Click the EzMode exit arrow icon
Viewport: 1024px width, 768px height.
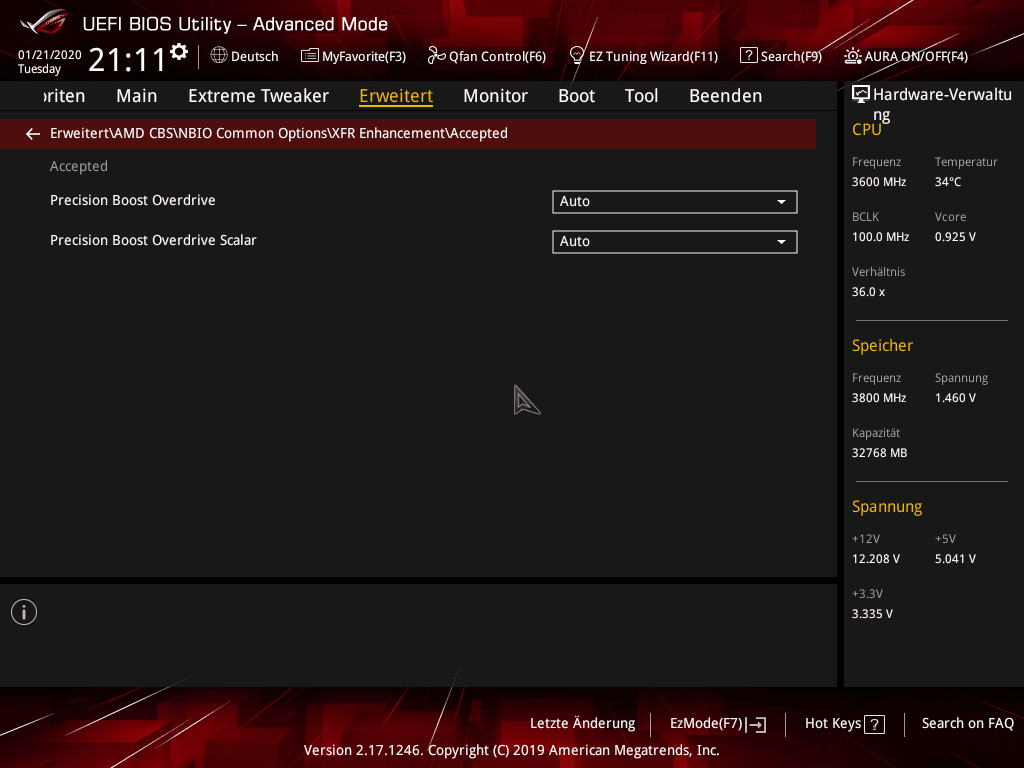pos(756,724)
